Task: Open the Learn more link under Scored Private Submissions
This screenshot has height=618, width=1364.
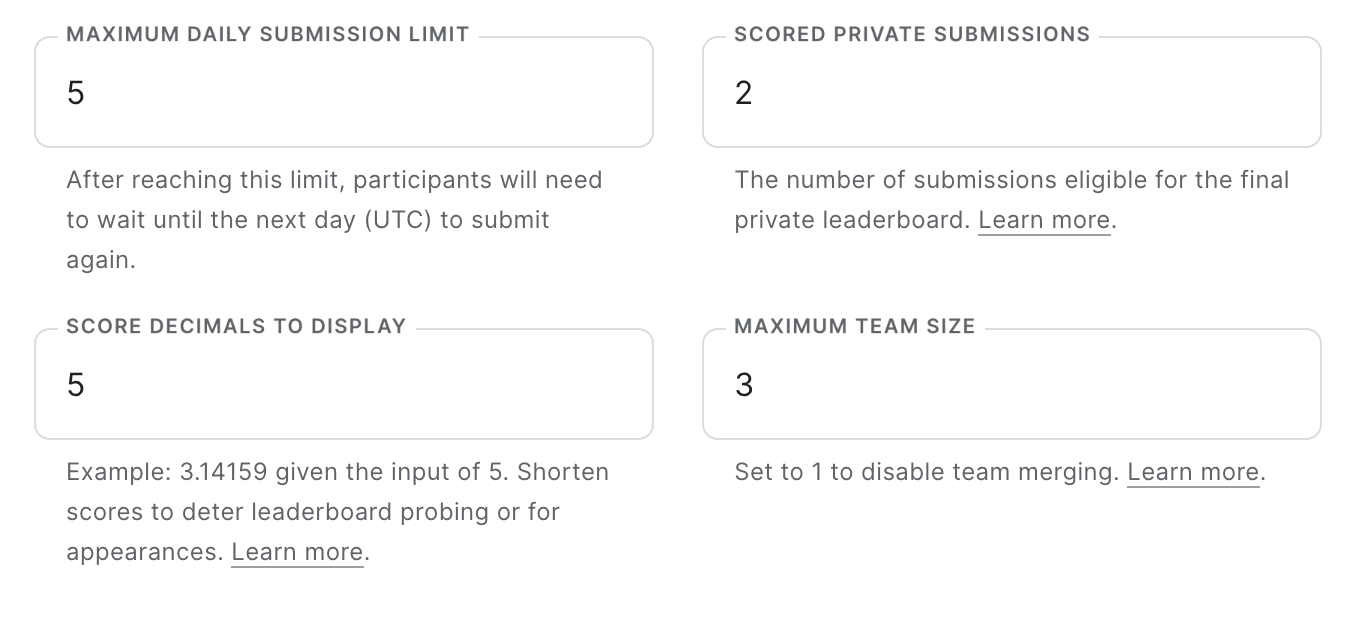Action: (1043, 219)
